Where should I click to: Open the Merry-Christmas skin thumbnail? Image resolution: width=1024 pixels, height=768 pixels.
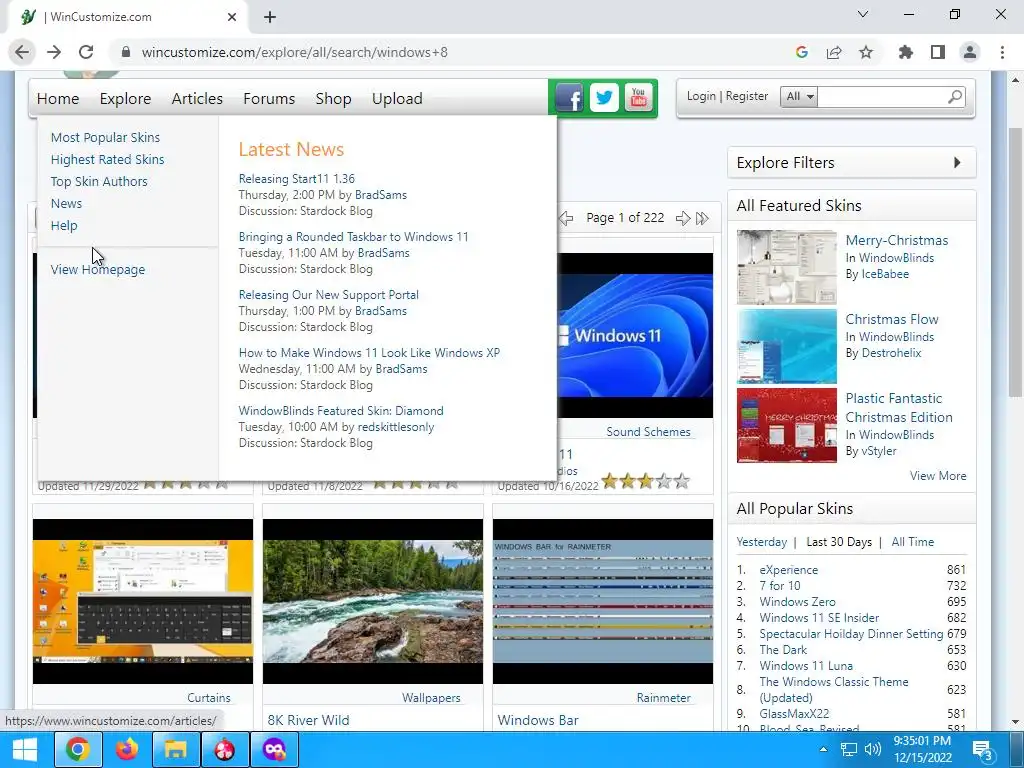pyautogui.click(x=786, y=267)
